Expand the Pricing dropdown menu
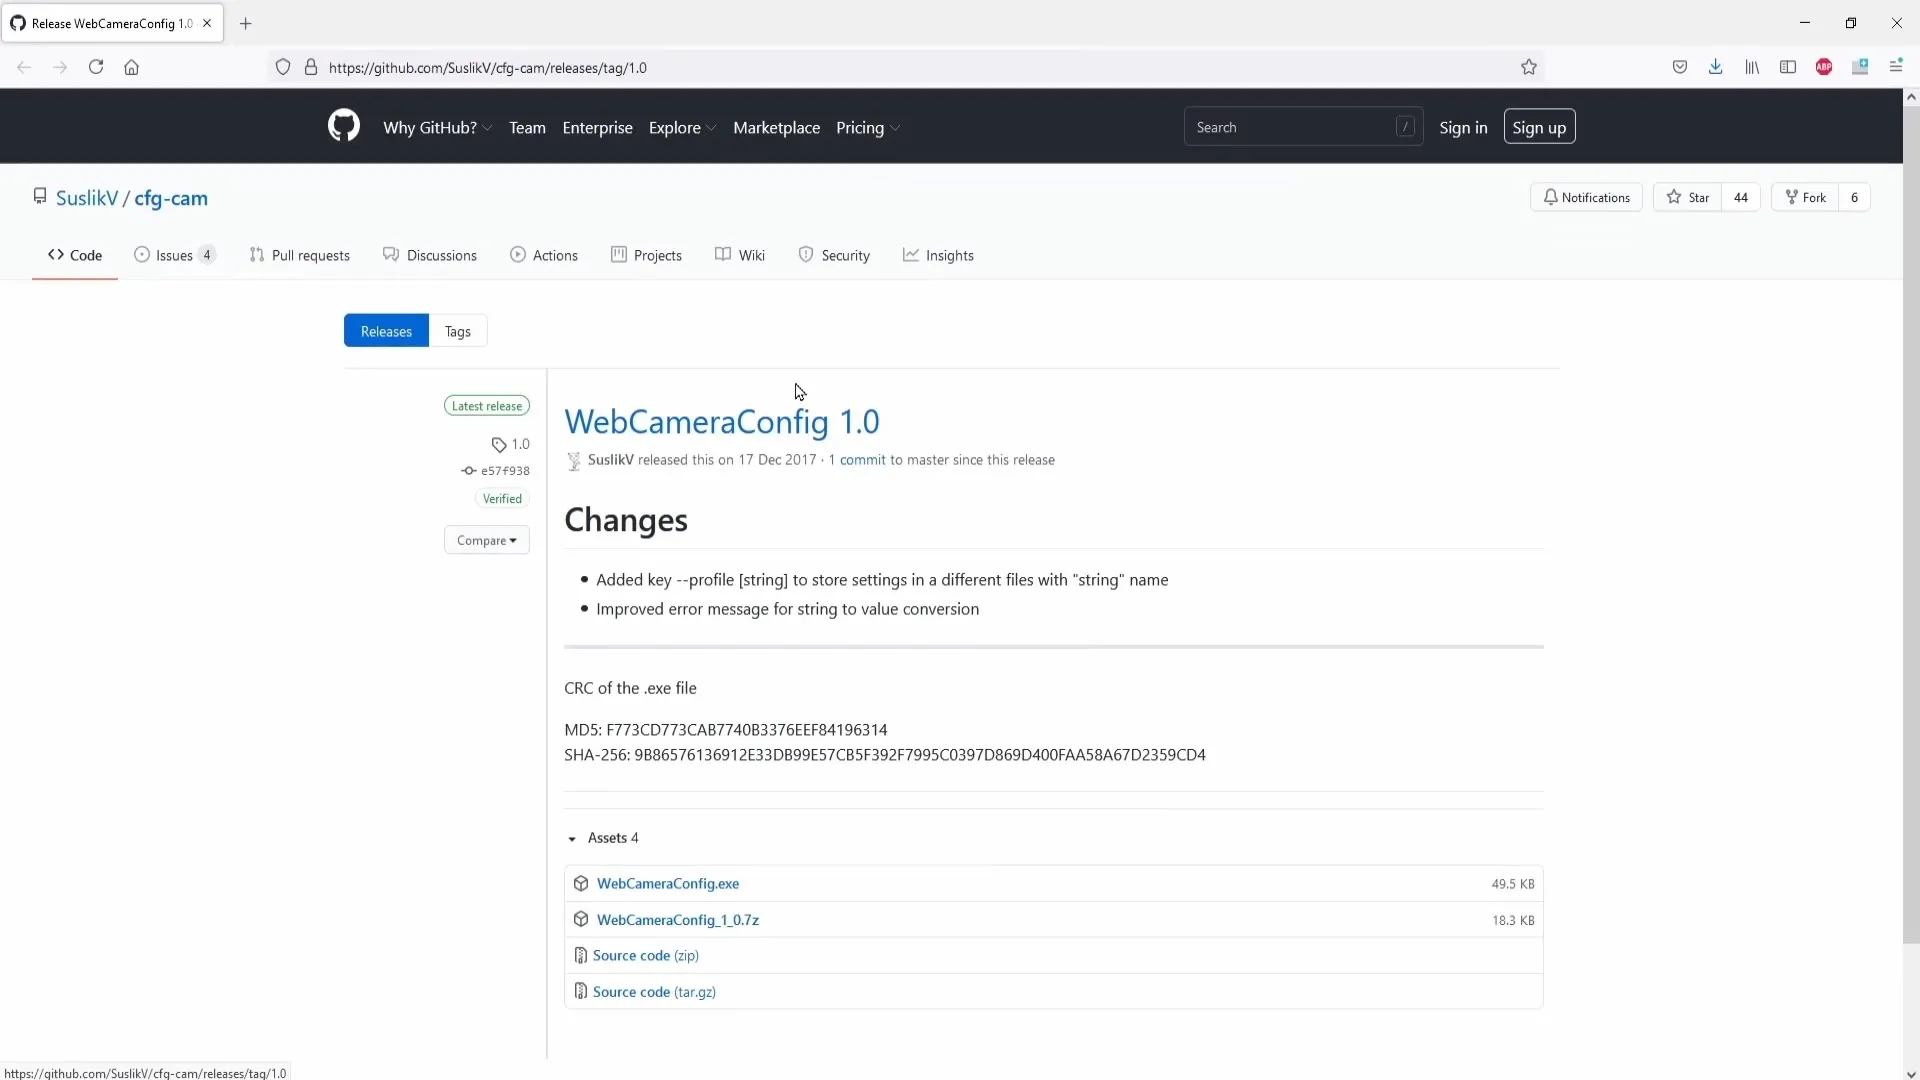This screenshot has height=1080, width=1920. (x=868, y=127)
